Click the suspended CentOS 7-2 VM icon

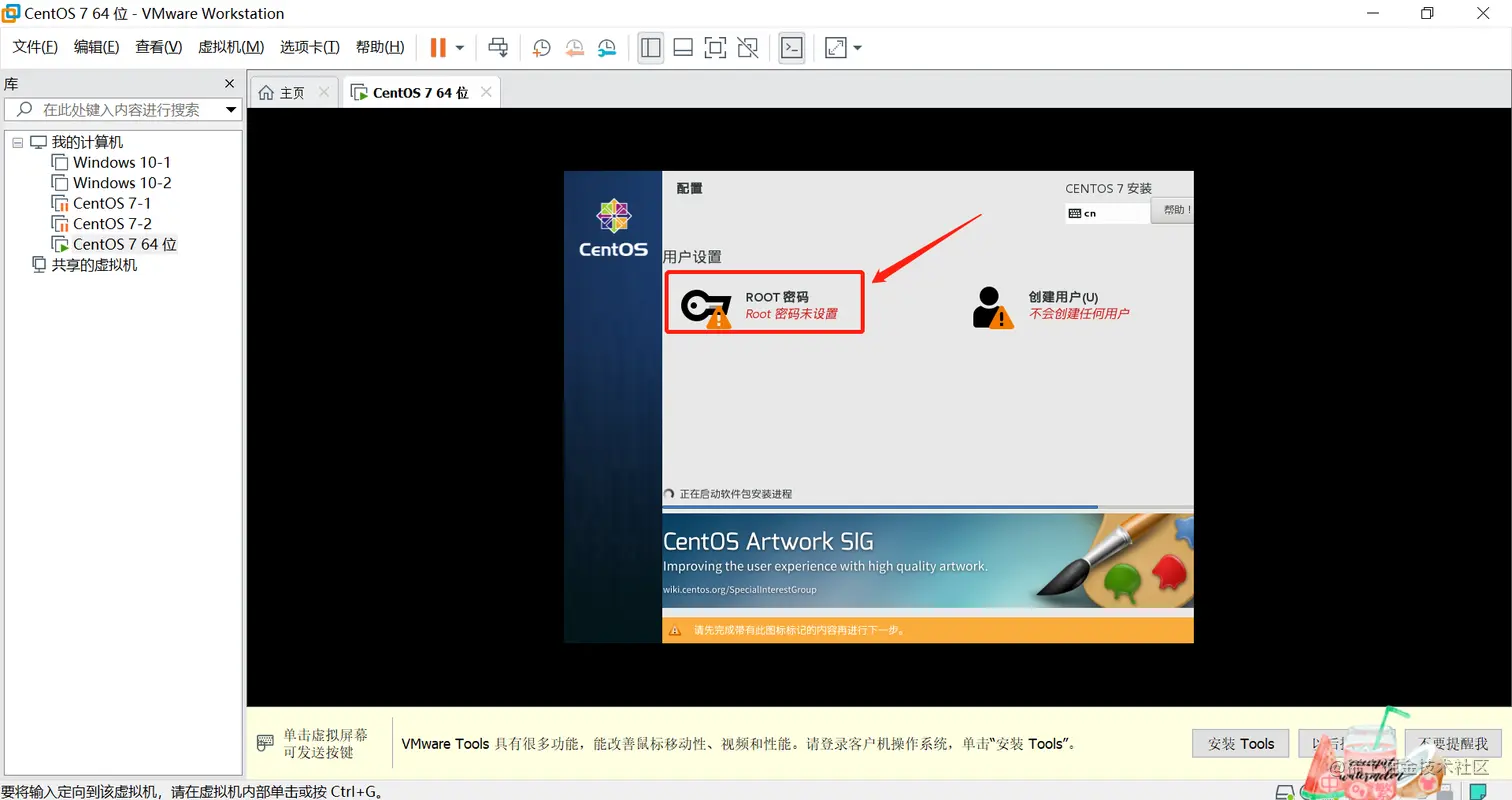[59, 224]
